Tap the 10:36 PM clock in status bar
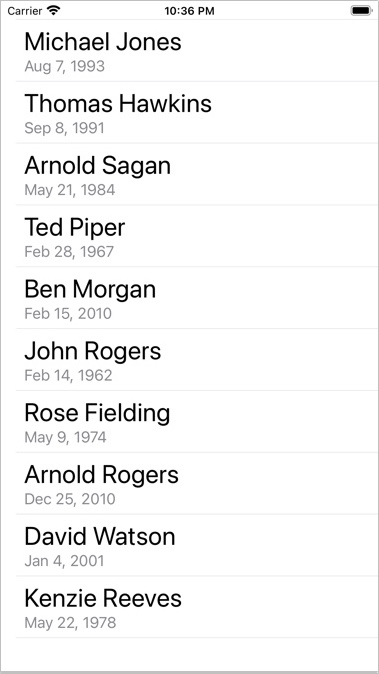 coord(189,11)
